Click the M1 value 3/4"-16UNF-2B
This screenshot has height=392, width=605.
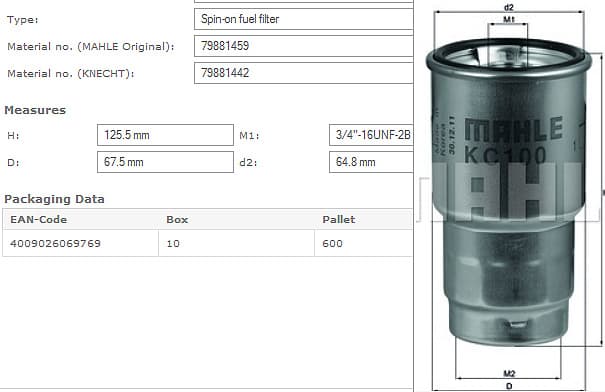click(371, 135)
